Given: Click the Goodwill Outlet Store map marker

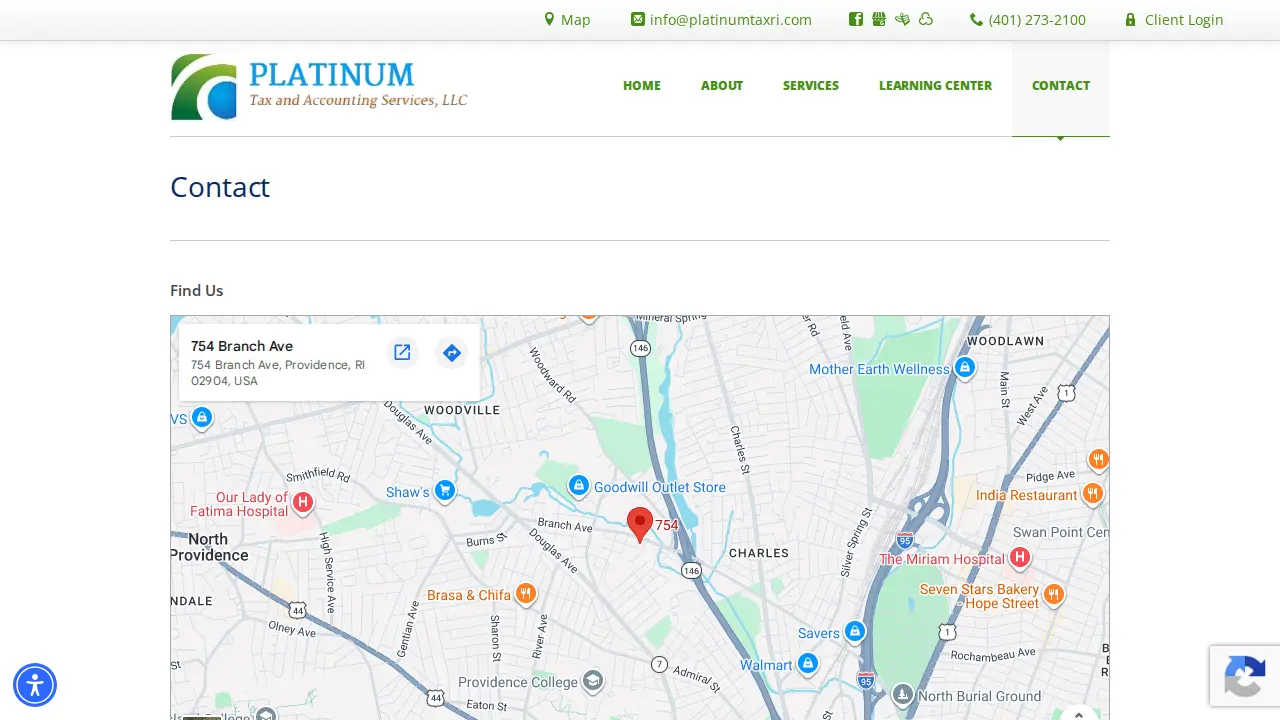Looking at the screenshot, I should pyautogui.click(x=578, y=486).
